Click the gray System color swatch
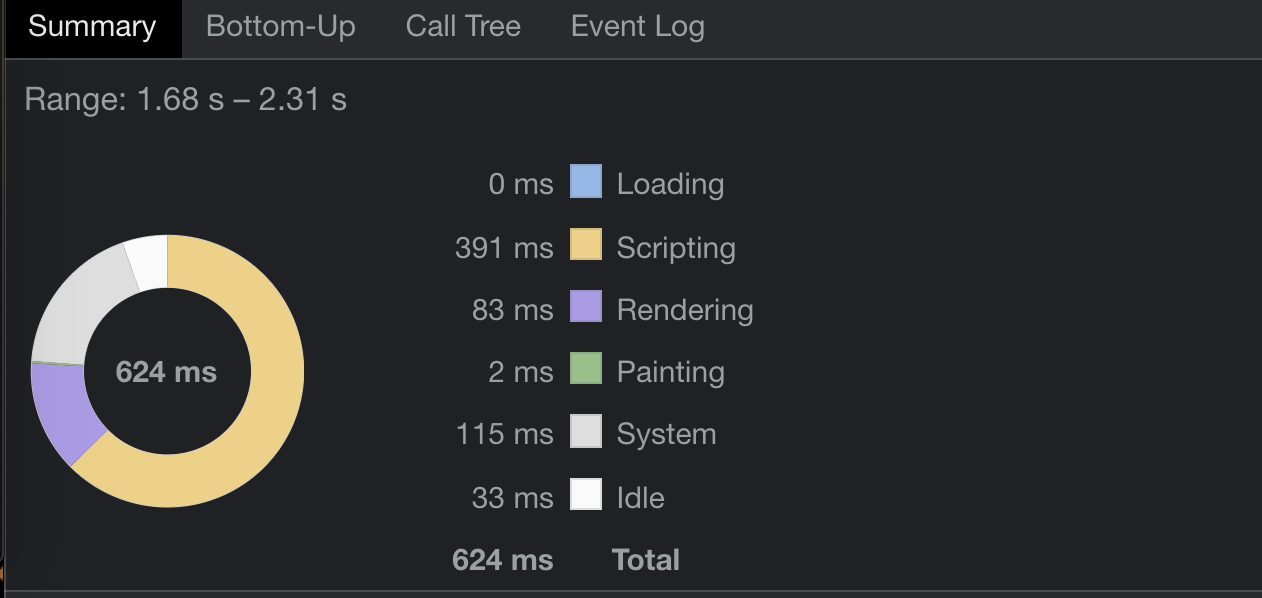The image size is (1262, 598). pyautogui.click(x=586, y=432)
